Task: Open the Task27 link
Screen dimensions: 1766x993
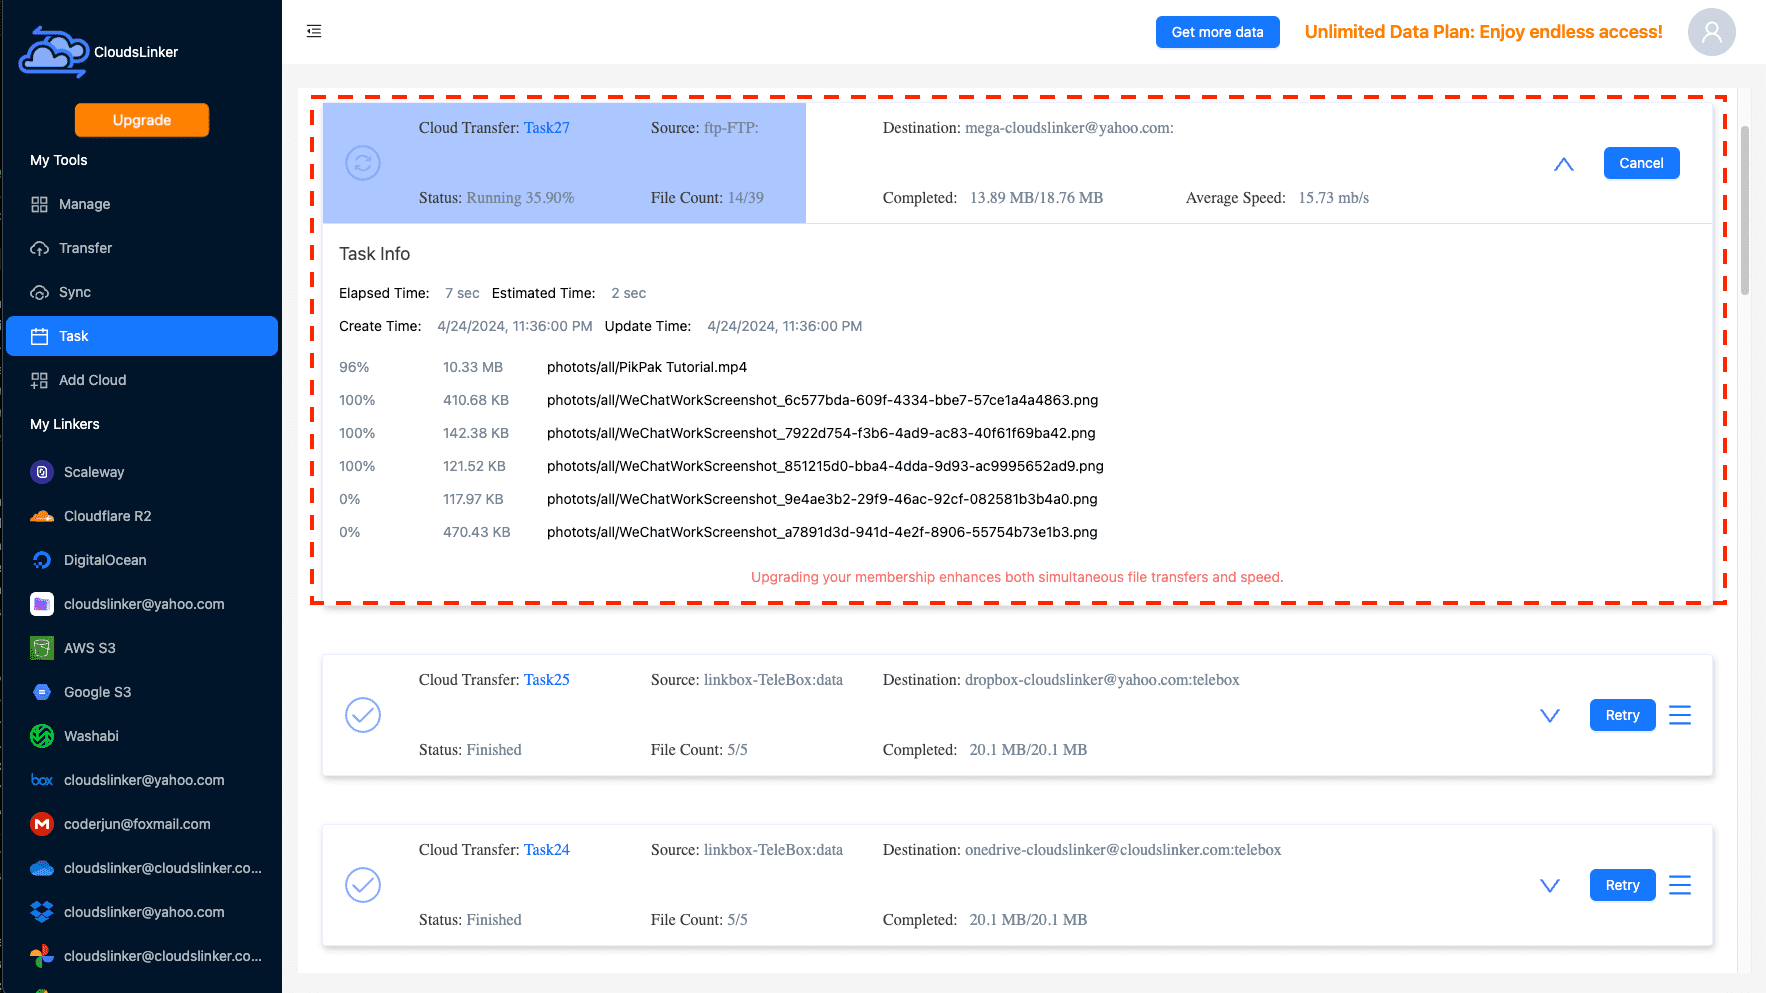Action: (x=547, y=128)
